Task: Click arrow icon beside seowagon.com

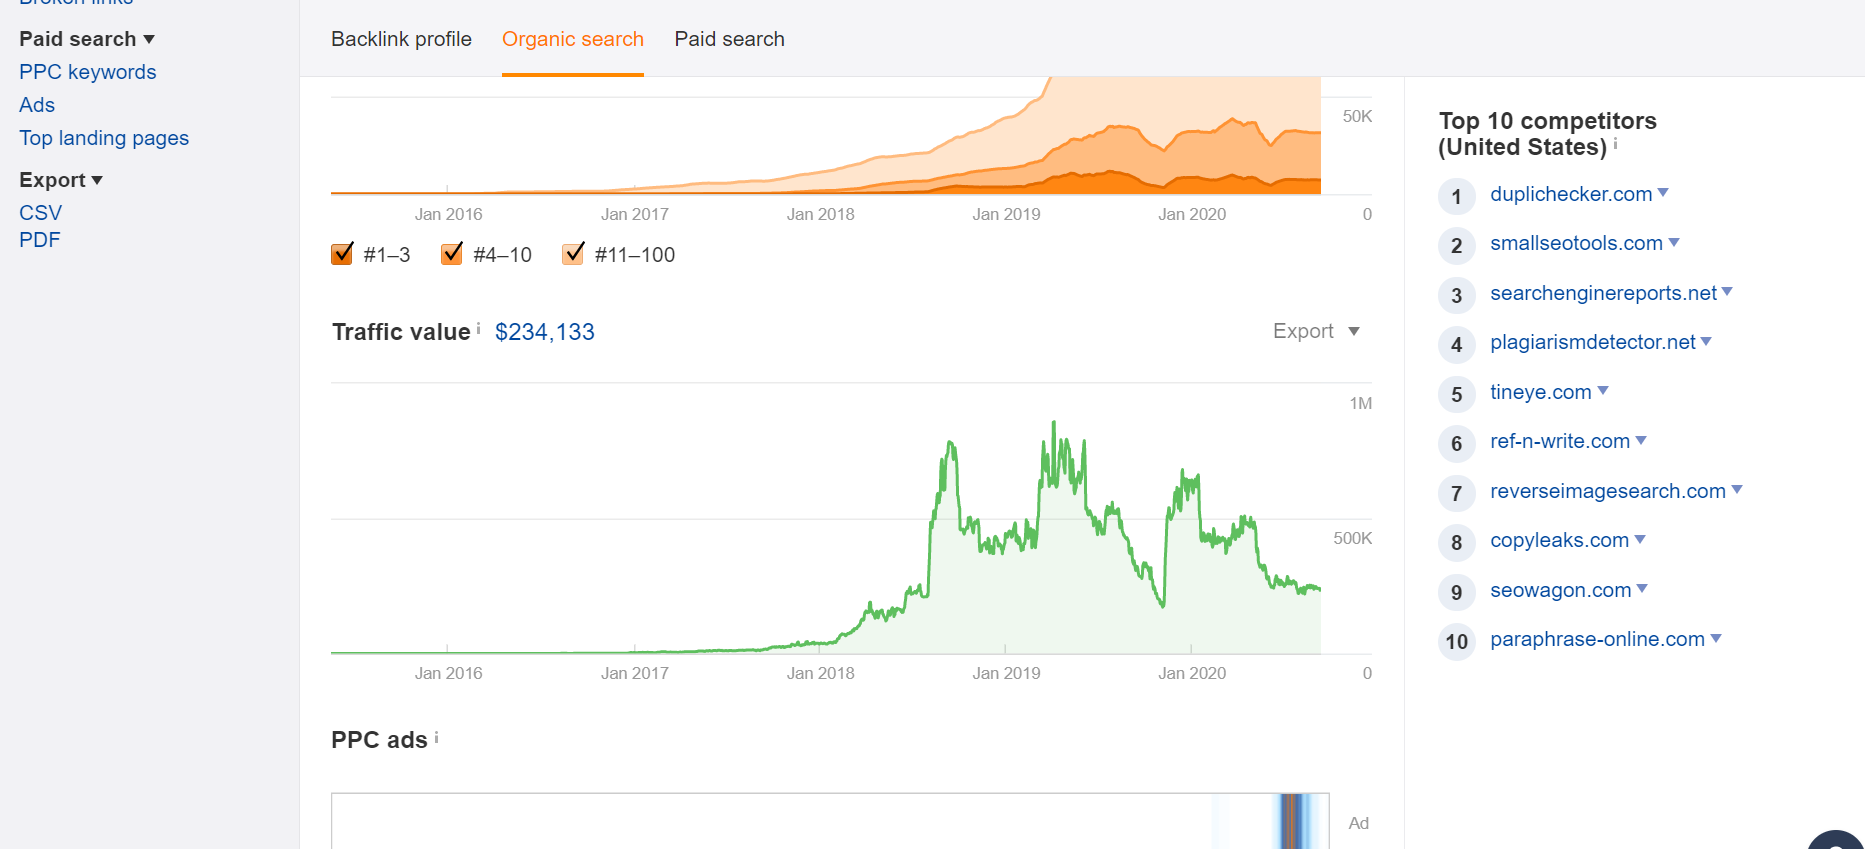Action: 1642,589
